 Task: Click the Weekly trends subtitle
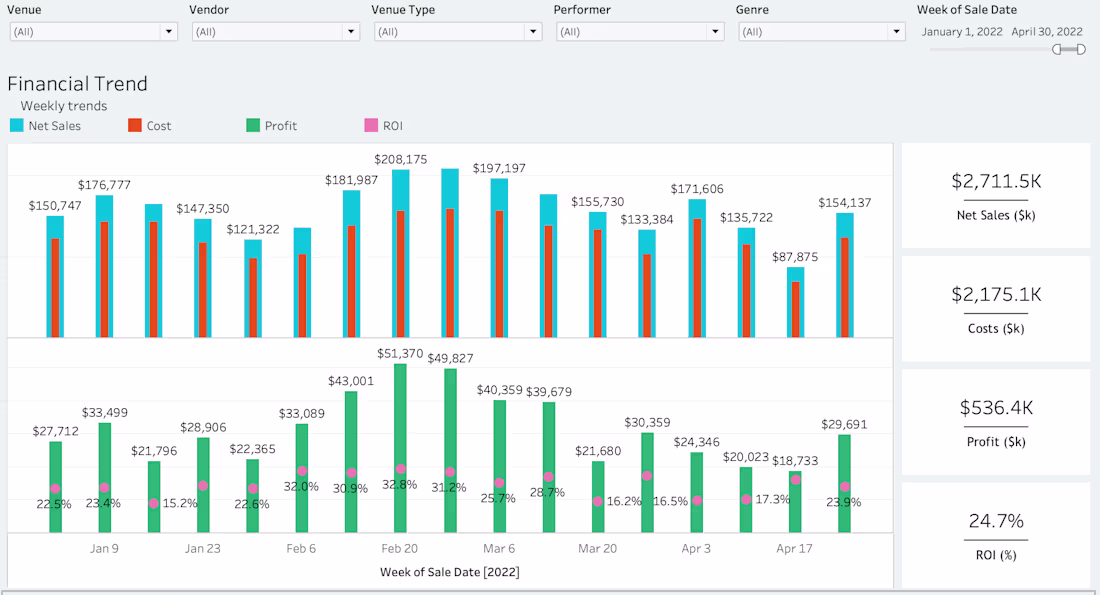click(x=64, y=106)
